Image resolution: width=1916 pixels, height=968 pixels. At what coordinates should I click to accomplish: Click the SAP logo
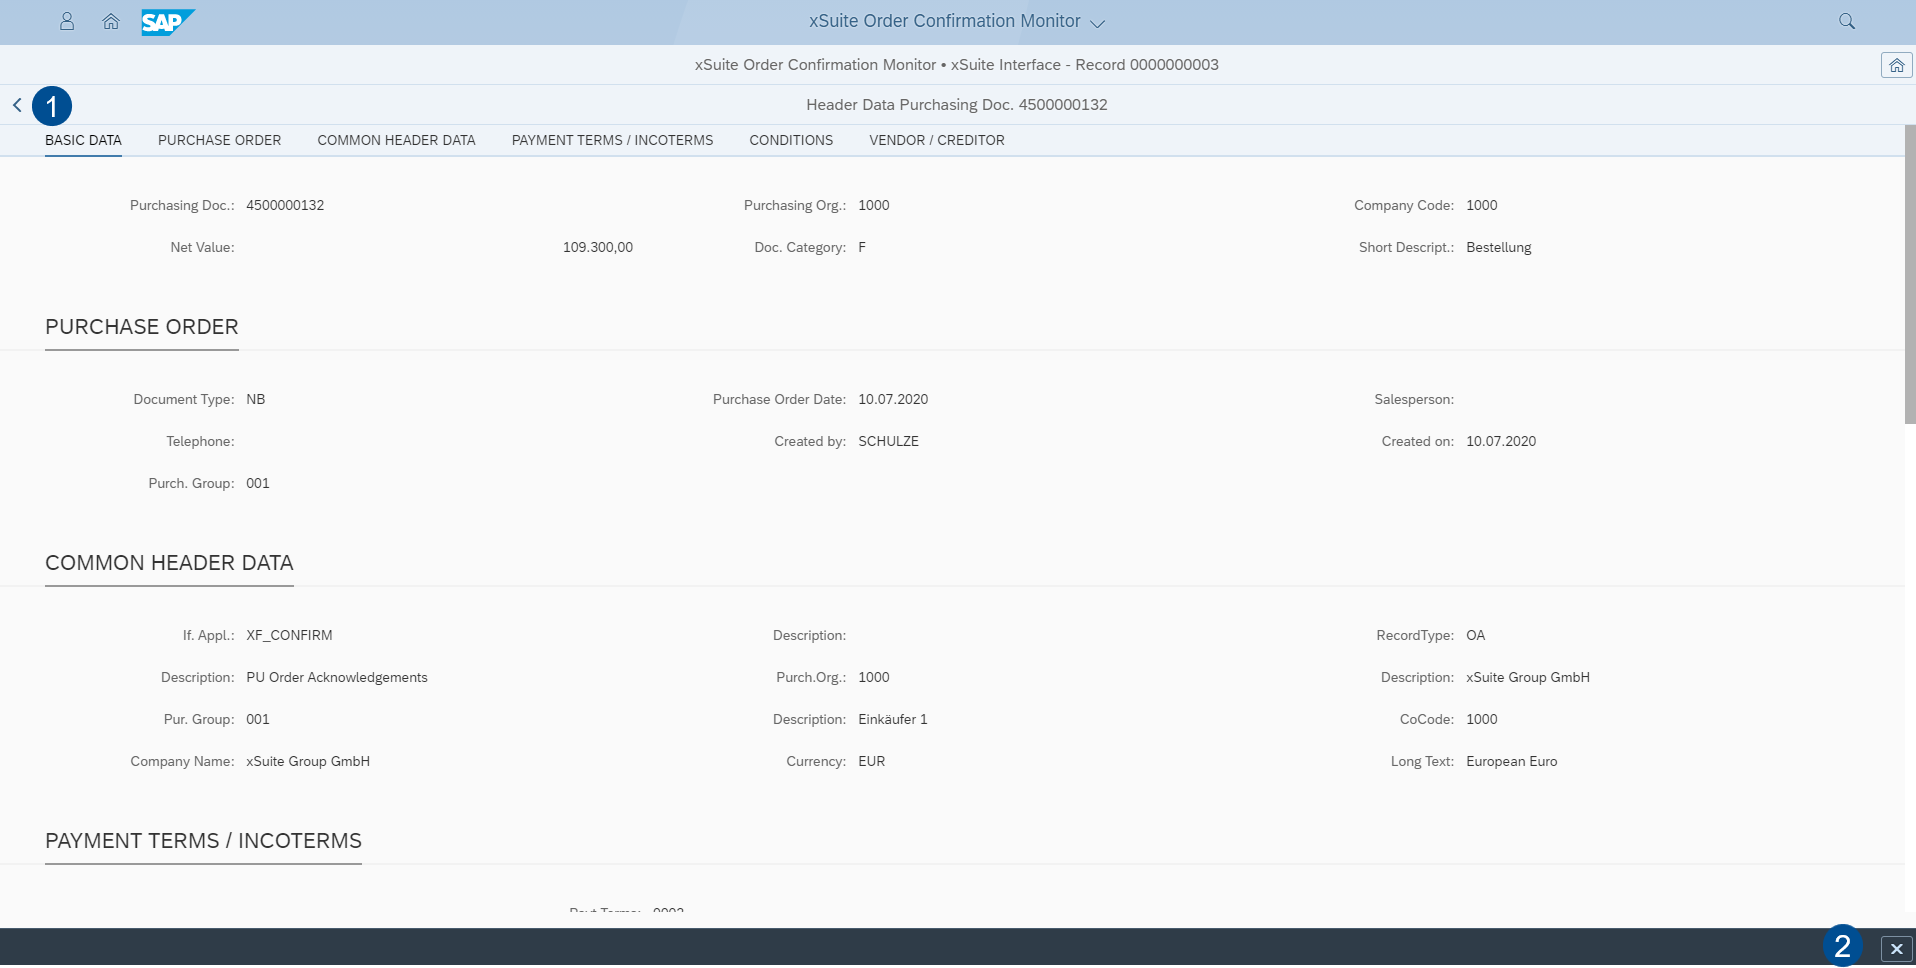166,22
